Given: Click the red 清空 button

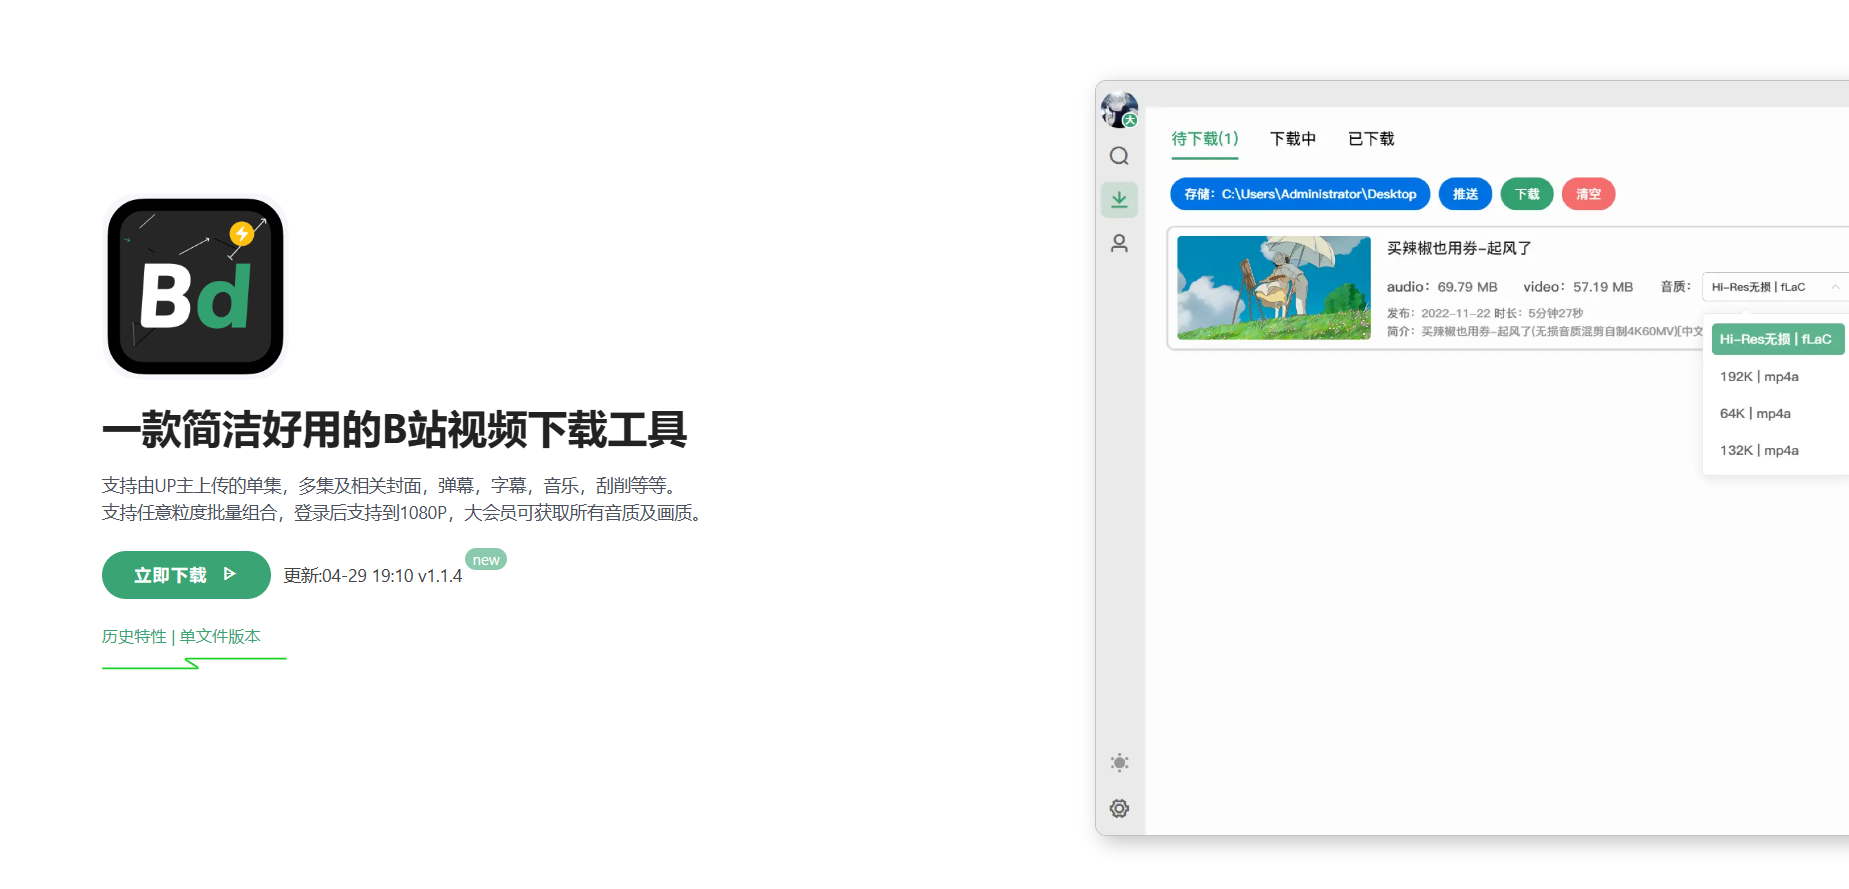Looking at the screenshot, I should 1588,194.
